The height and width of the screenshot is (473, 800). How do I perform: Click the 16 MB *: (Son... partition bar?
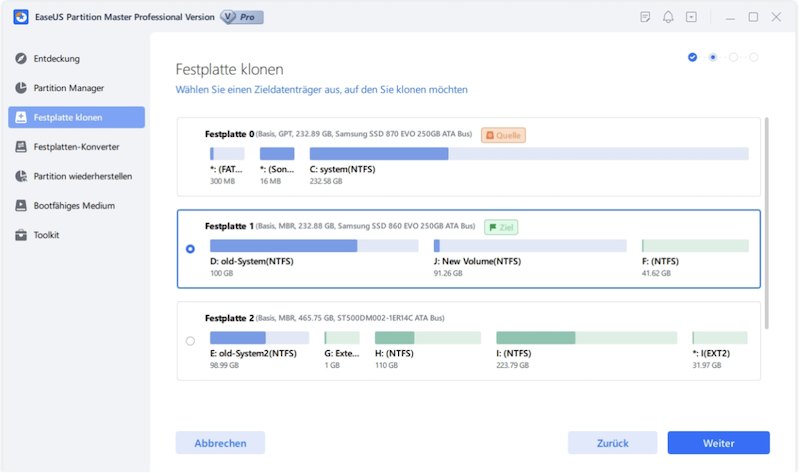277,154
